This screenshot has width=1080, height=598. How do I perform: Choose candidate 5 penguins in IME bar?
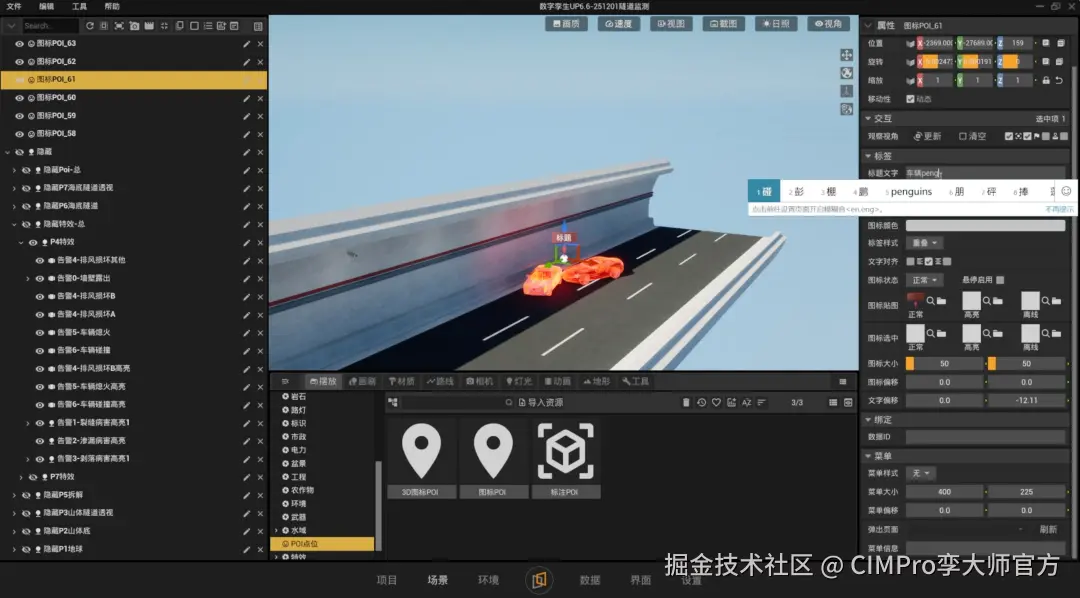pyautogui.click(x=908, y=192)
